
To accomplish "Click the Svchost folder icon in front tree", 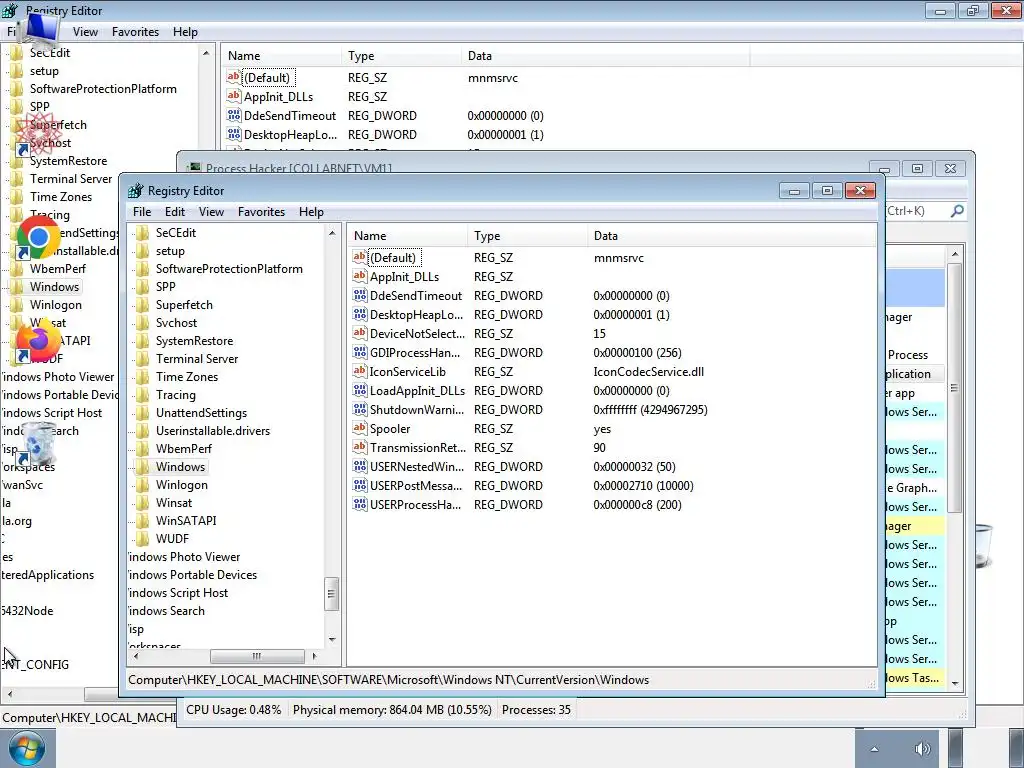I will [x=142, y=323].
